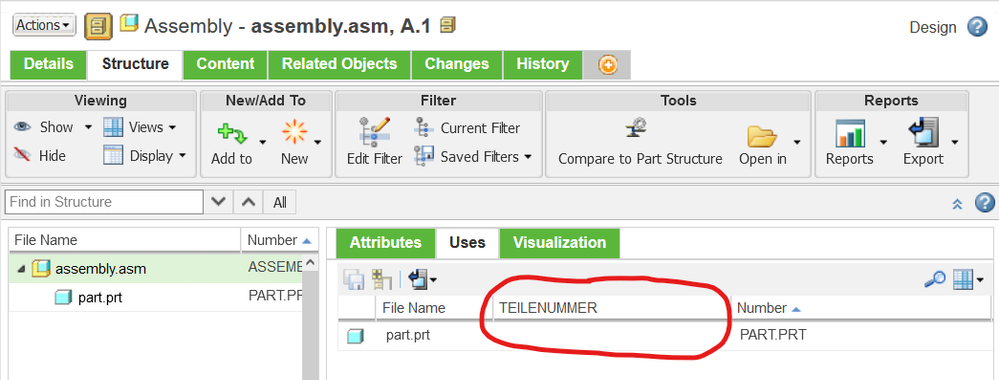
Task: Click Show eye icon in Viewing
Action: pyautogui.click(x=22, y=127)
